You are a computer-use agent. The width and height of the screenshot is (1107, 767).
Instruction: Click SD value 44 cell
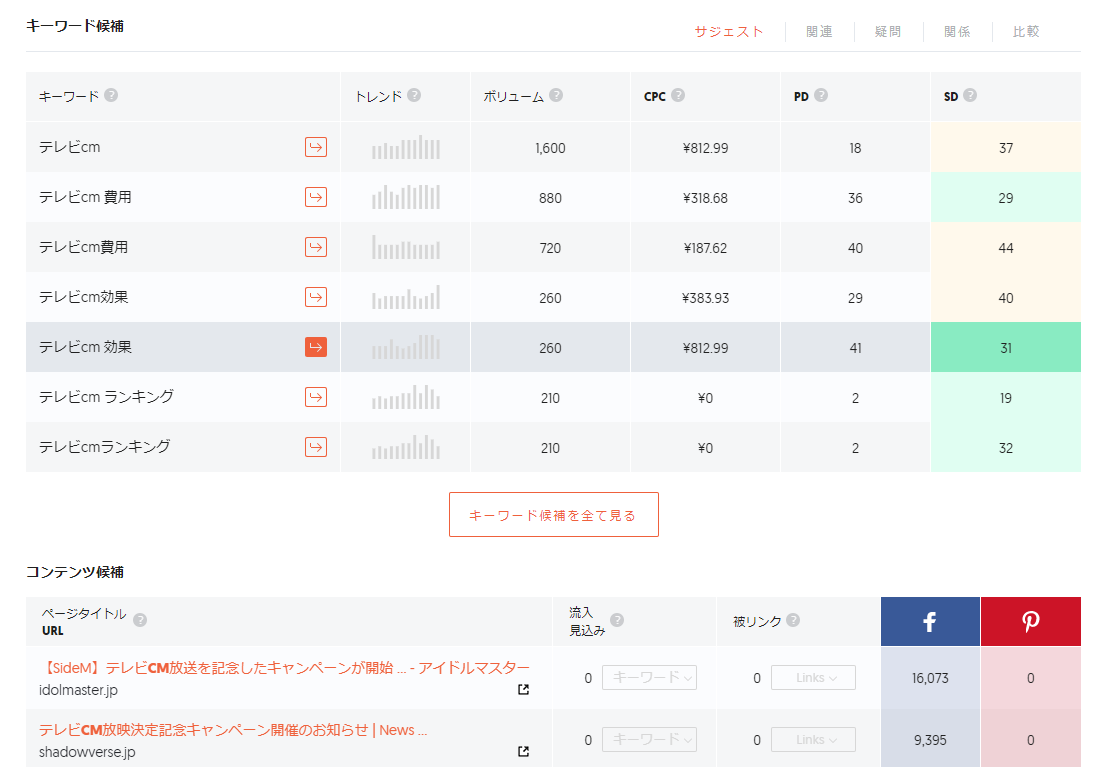tap(1006, 248)
